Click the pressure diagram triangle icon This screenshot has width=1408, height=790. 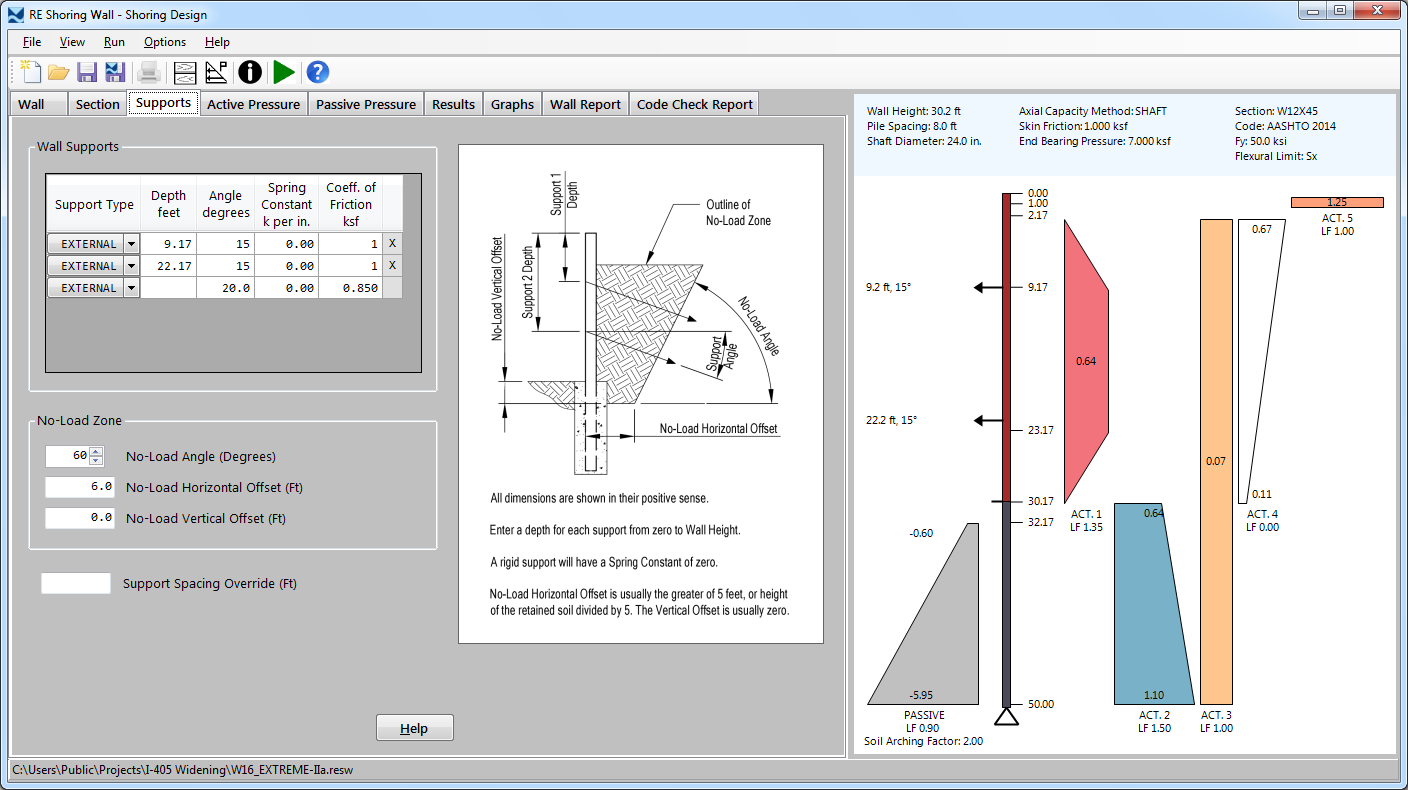[x=216, y=72]
